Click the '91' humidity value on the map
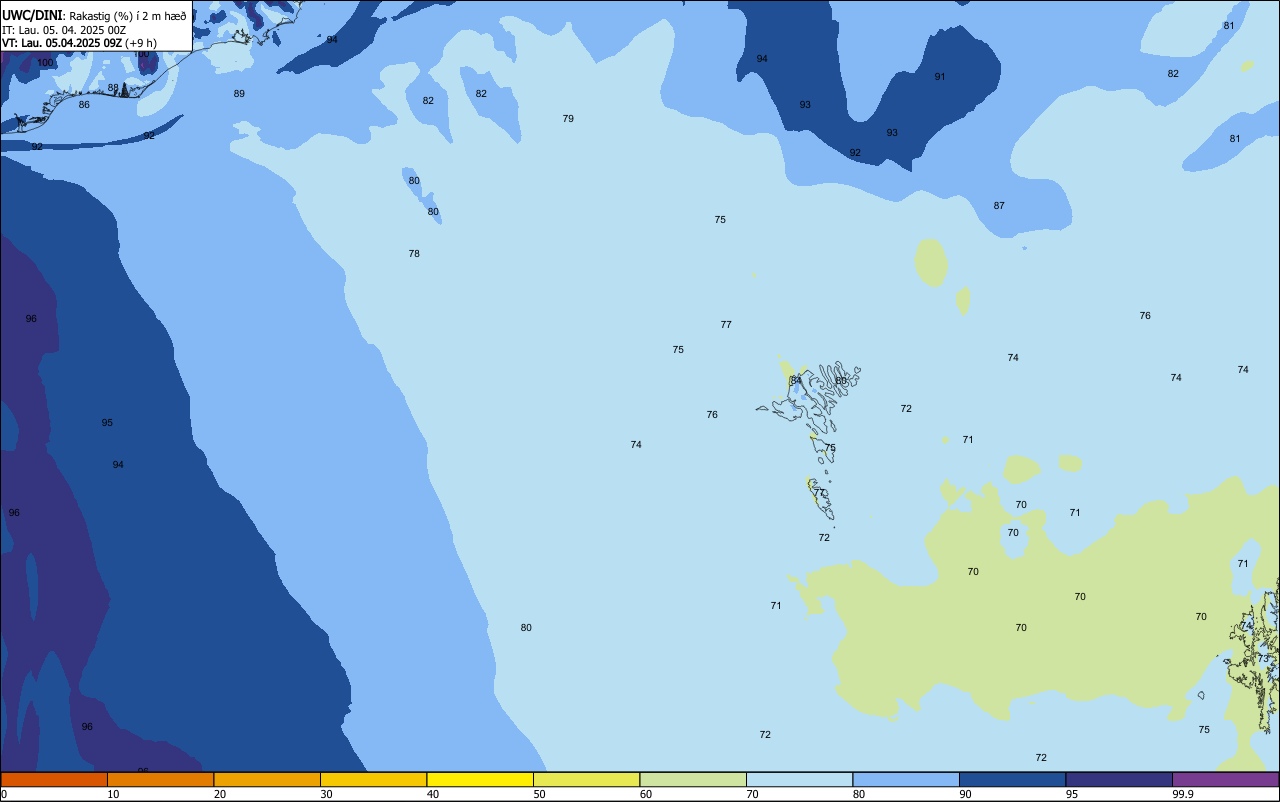Image resolution: width=1280 pixels, height=802 pixels. (x=940, y=77)
